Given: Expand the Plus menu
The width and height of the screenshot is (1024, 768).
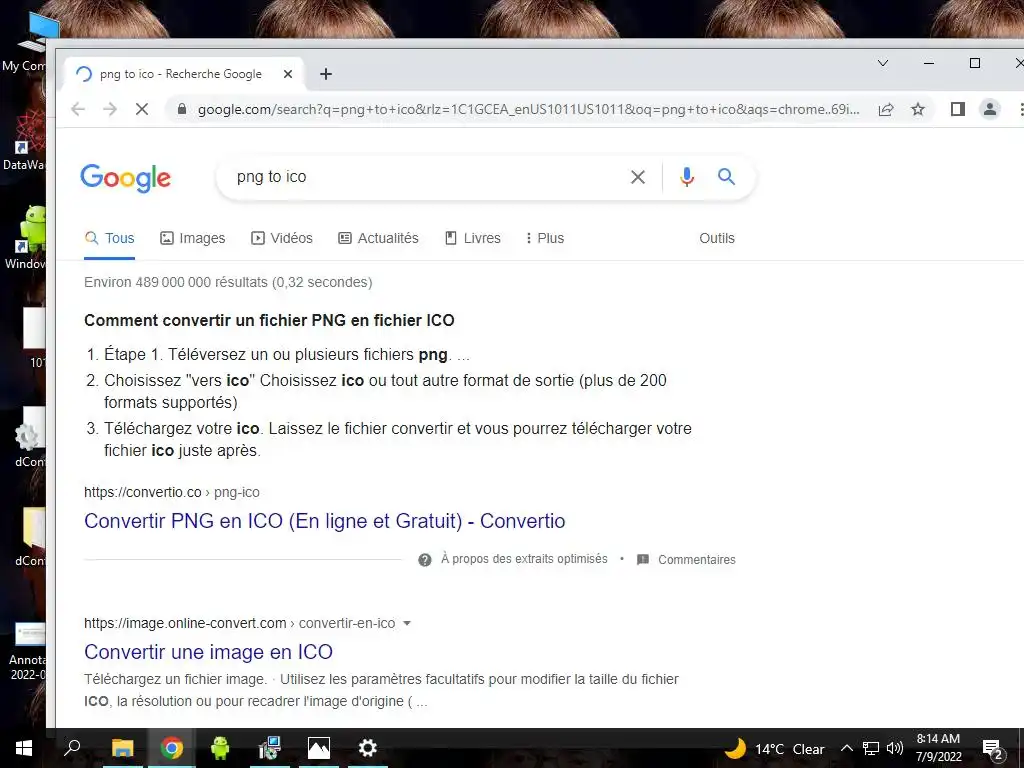Looking at the screenshot, I should coord(545,238).
